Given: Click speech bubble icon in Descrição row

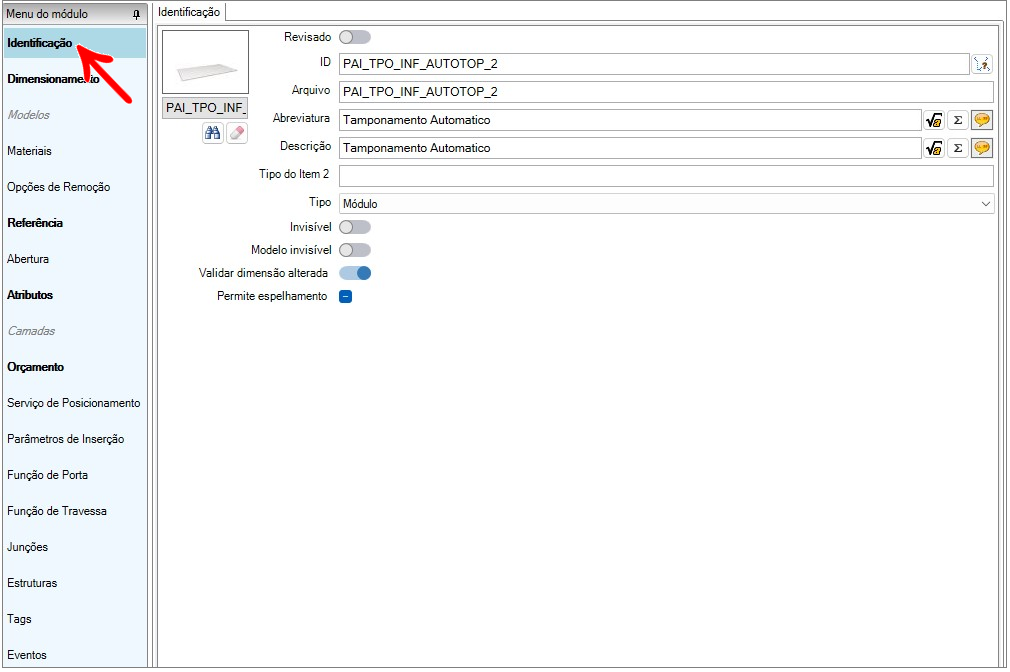Looking at the screenshot, I should pyautogui.click(x=982, y=148).
